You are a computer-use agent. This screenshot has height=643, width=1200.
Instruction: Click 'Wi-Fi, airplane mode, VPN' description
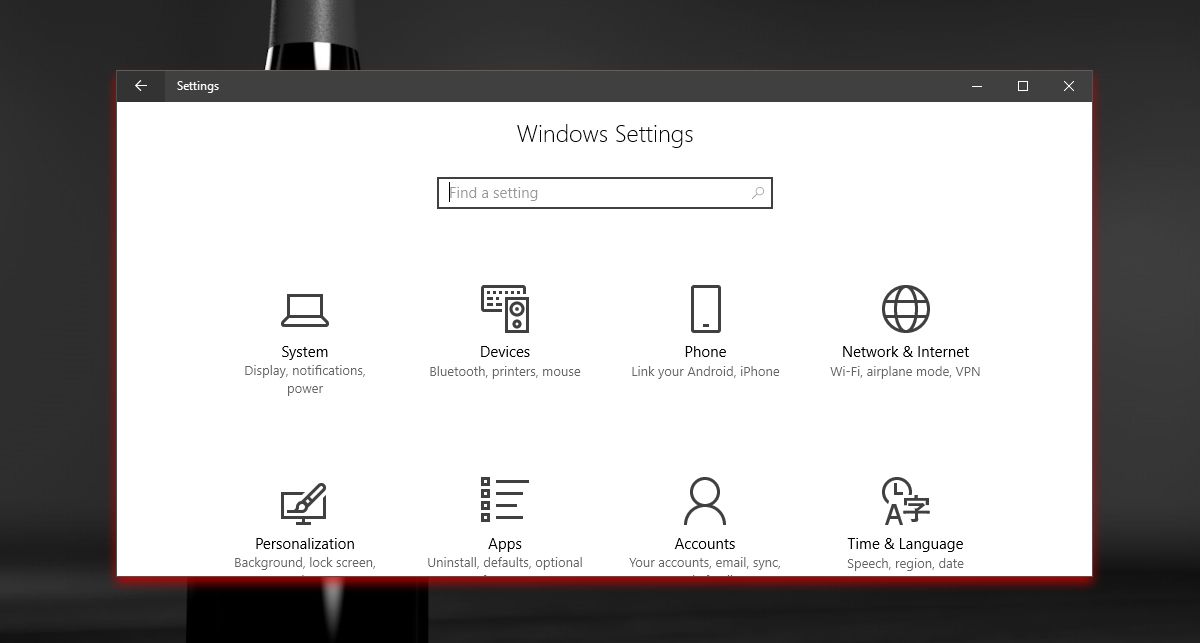pos(905,372)
